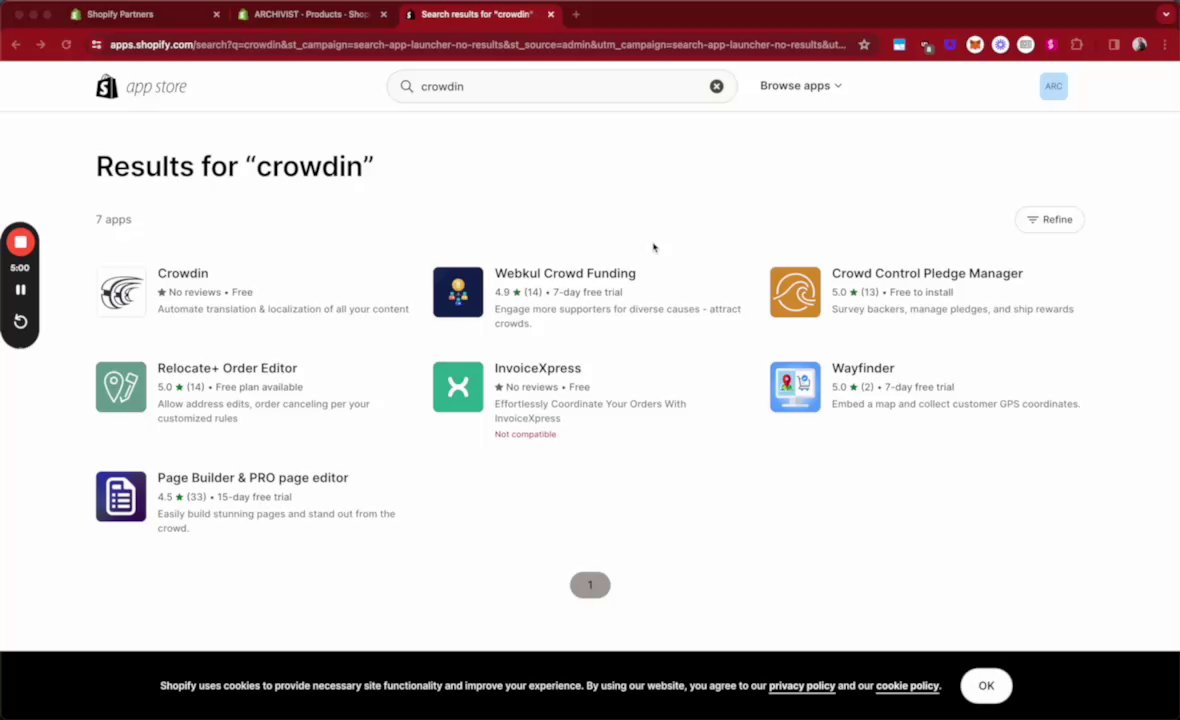Image resolution: width=1180 pixels, height=720 pixels.
Task: Open the Chrome three-dot menu
Action: point(1165,45)
